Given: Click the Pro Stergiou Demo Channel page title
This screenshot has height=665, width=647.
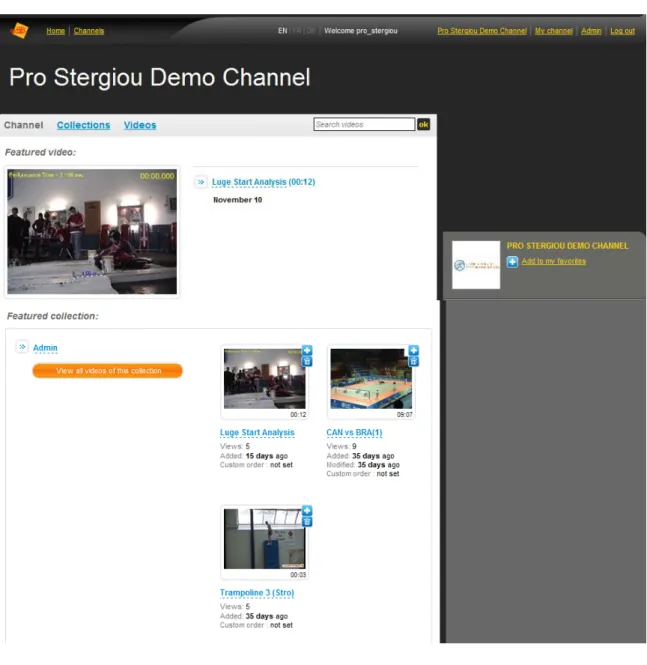Looking at the screenshot, I should click(x=160, y=77).
